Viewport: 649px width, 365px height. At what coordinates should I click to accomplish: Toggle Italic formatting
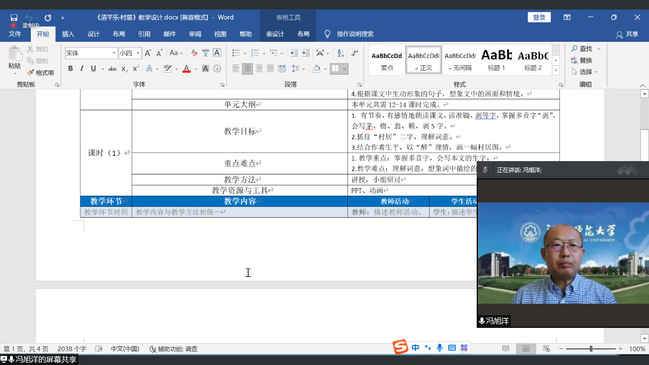pyautogui.click(x=82, y=69)
